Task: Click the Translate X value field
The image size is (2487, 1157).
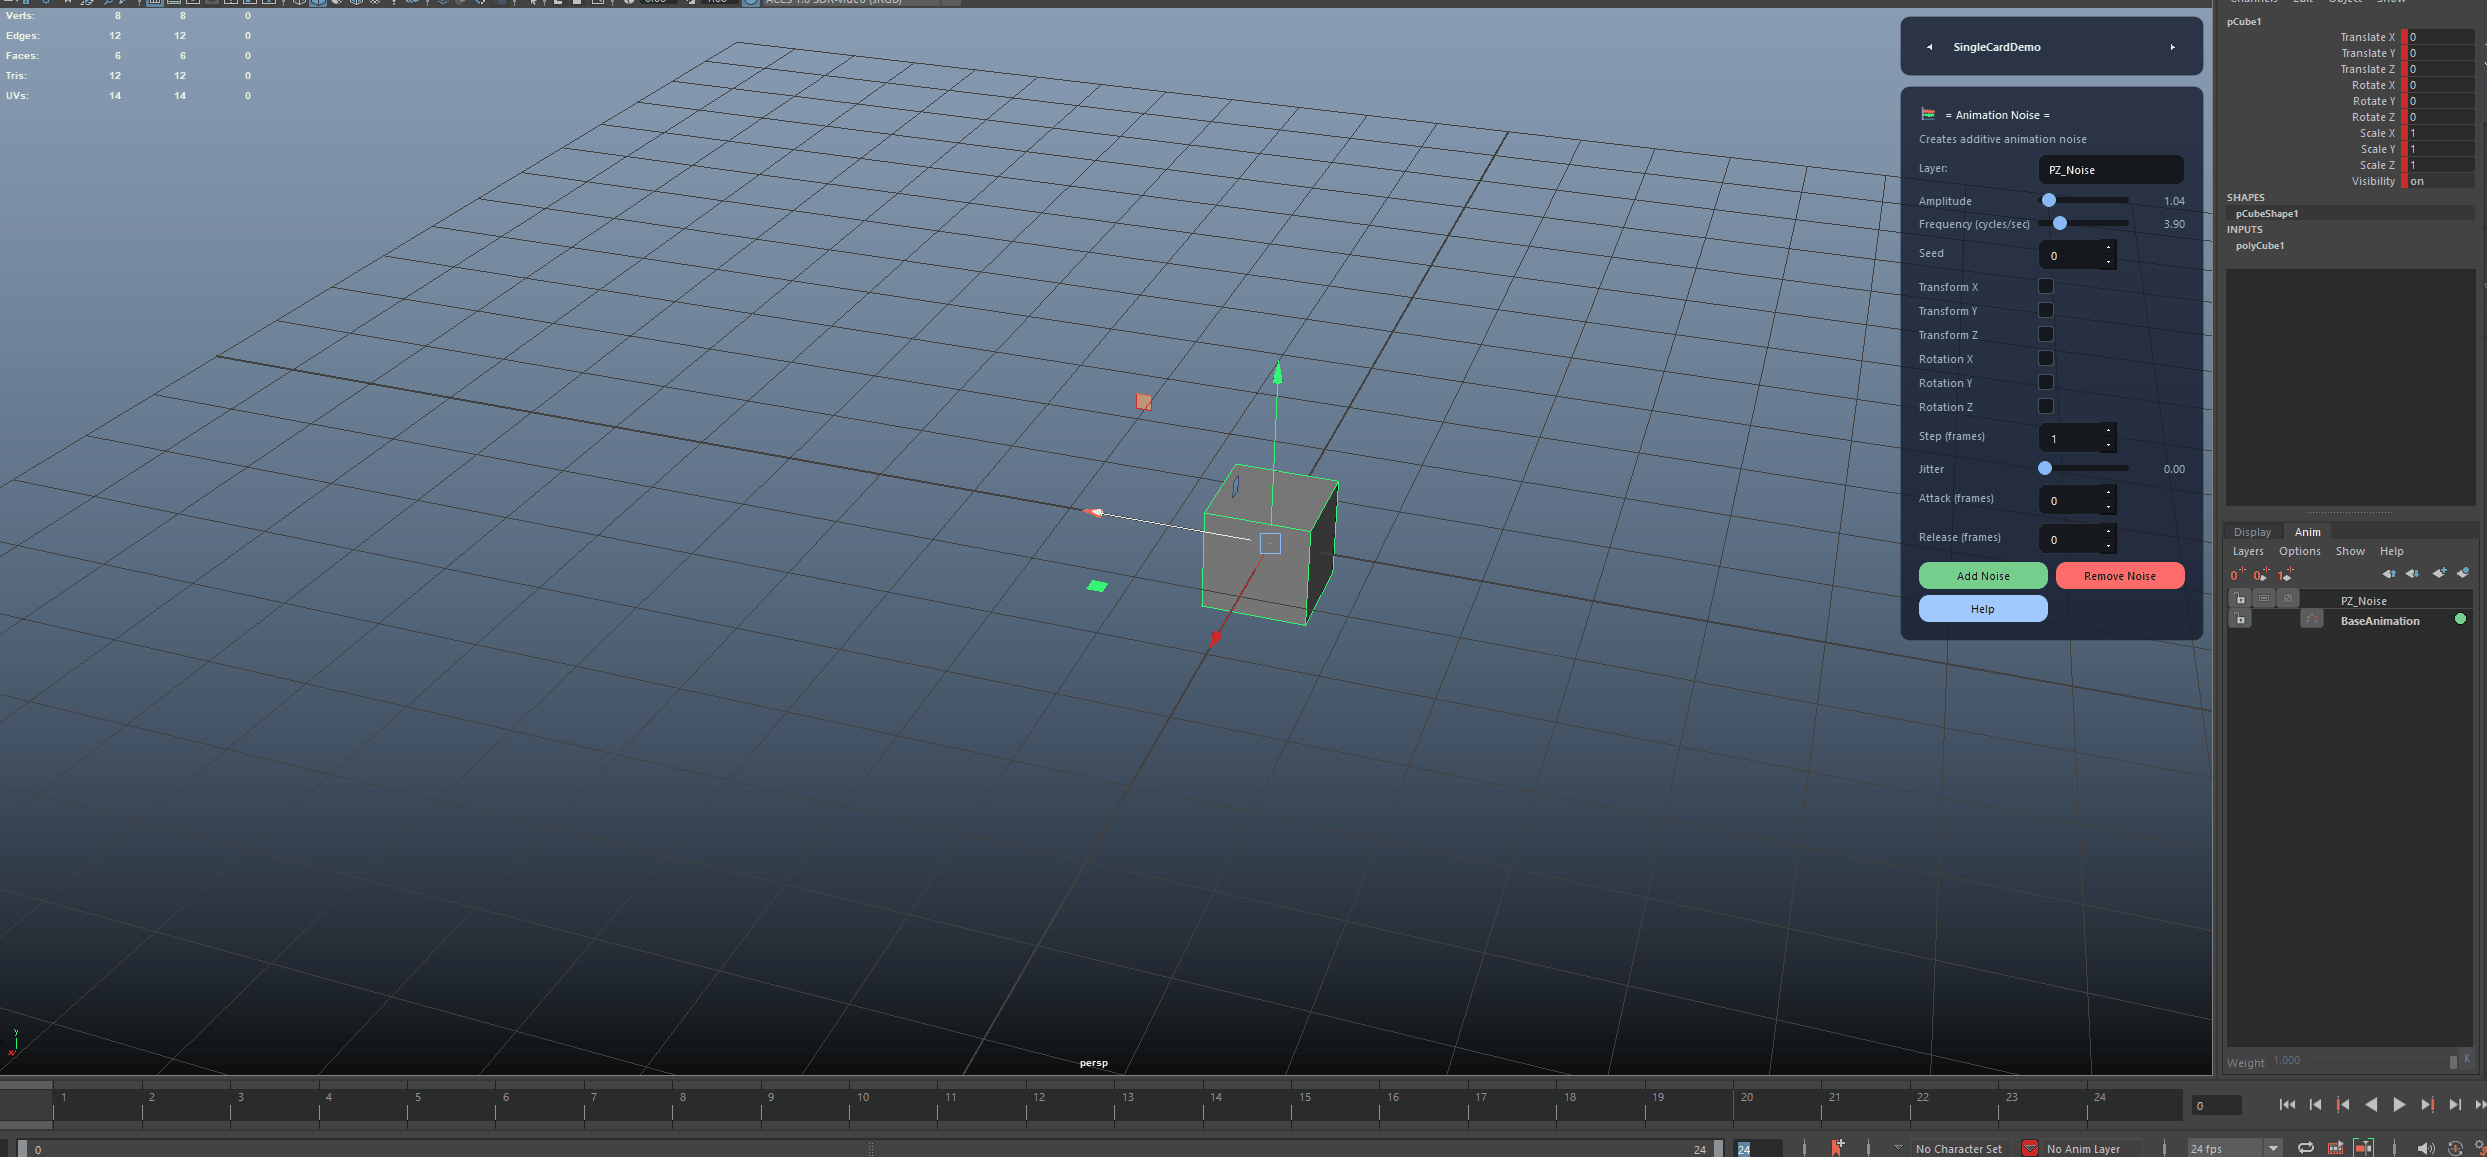Action: [x=2440, y=37]
